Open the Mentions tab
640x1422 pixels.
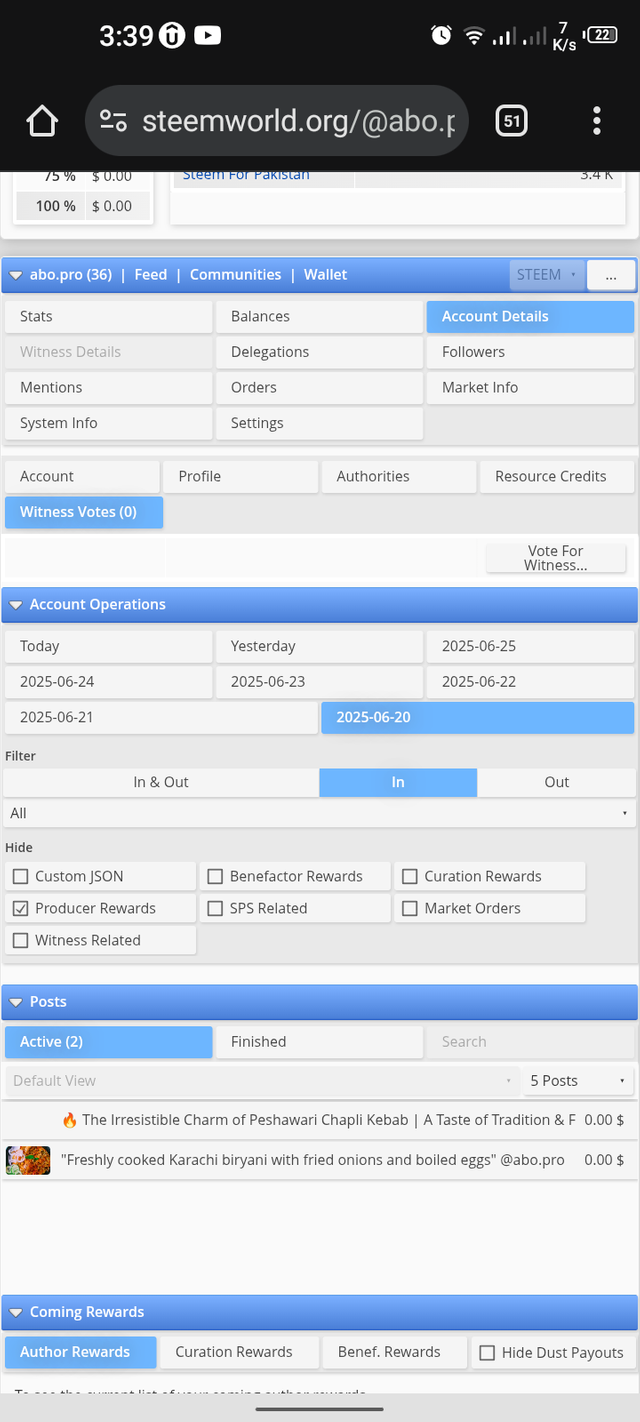108,388
